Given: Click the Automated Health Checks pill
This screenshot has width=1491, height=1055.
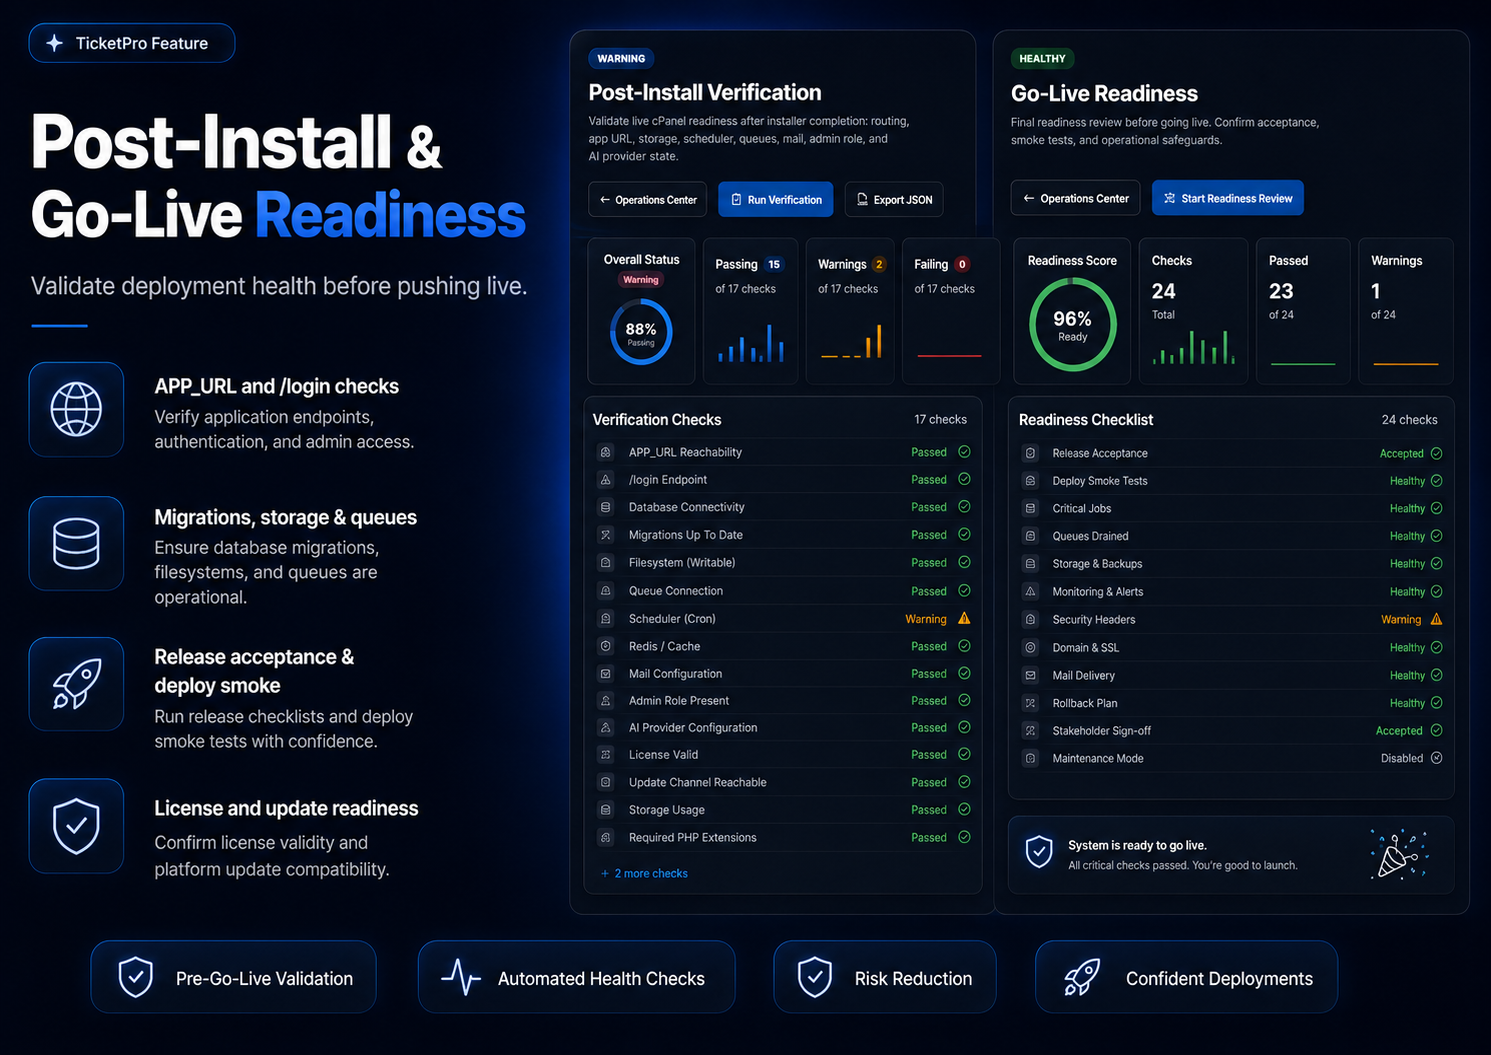Looking at the screenshot, I should click(x=577, y=977).
